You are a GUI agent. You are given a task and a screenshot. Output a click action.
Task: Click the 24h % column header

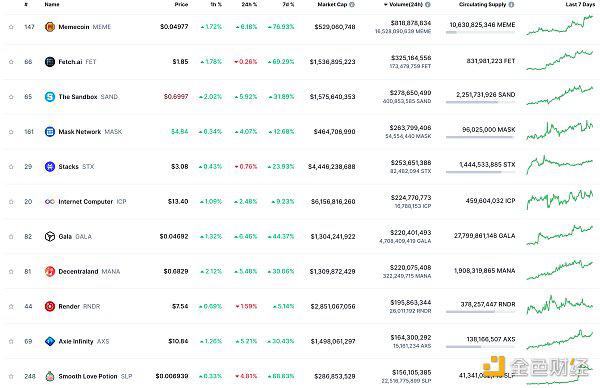(249, 5)
